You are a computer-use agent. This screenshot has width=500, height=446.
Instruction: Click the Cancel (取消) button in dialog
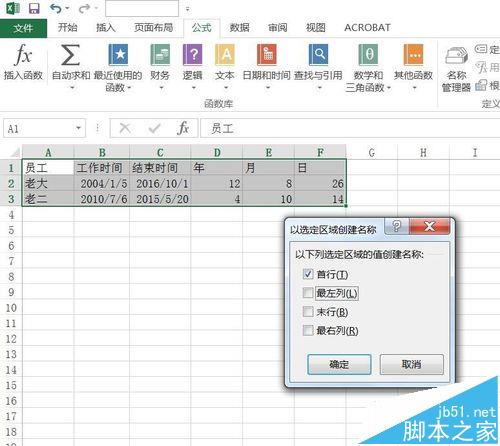point(412,364)
